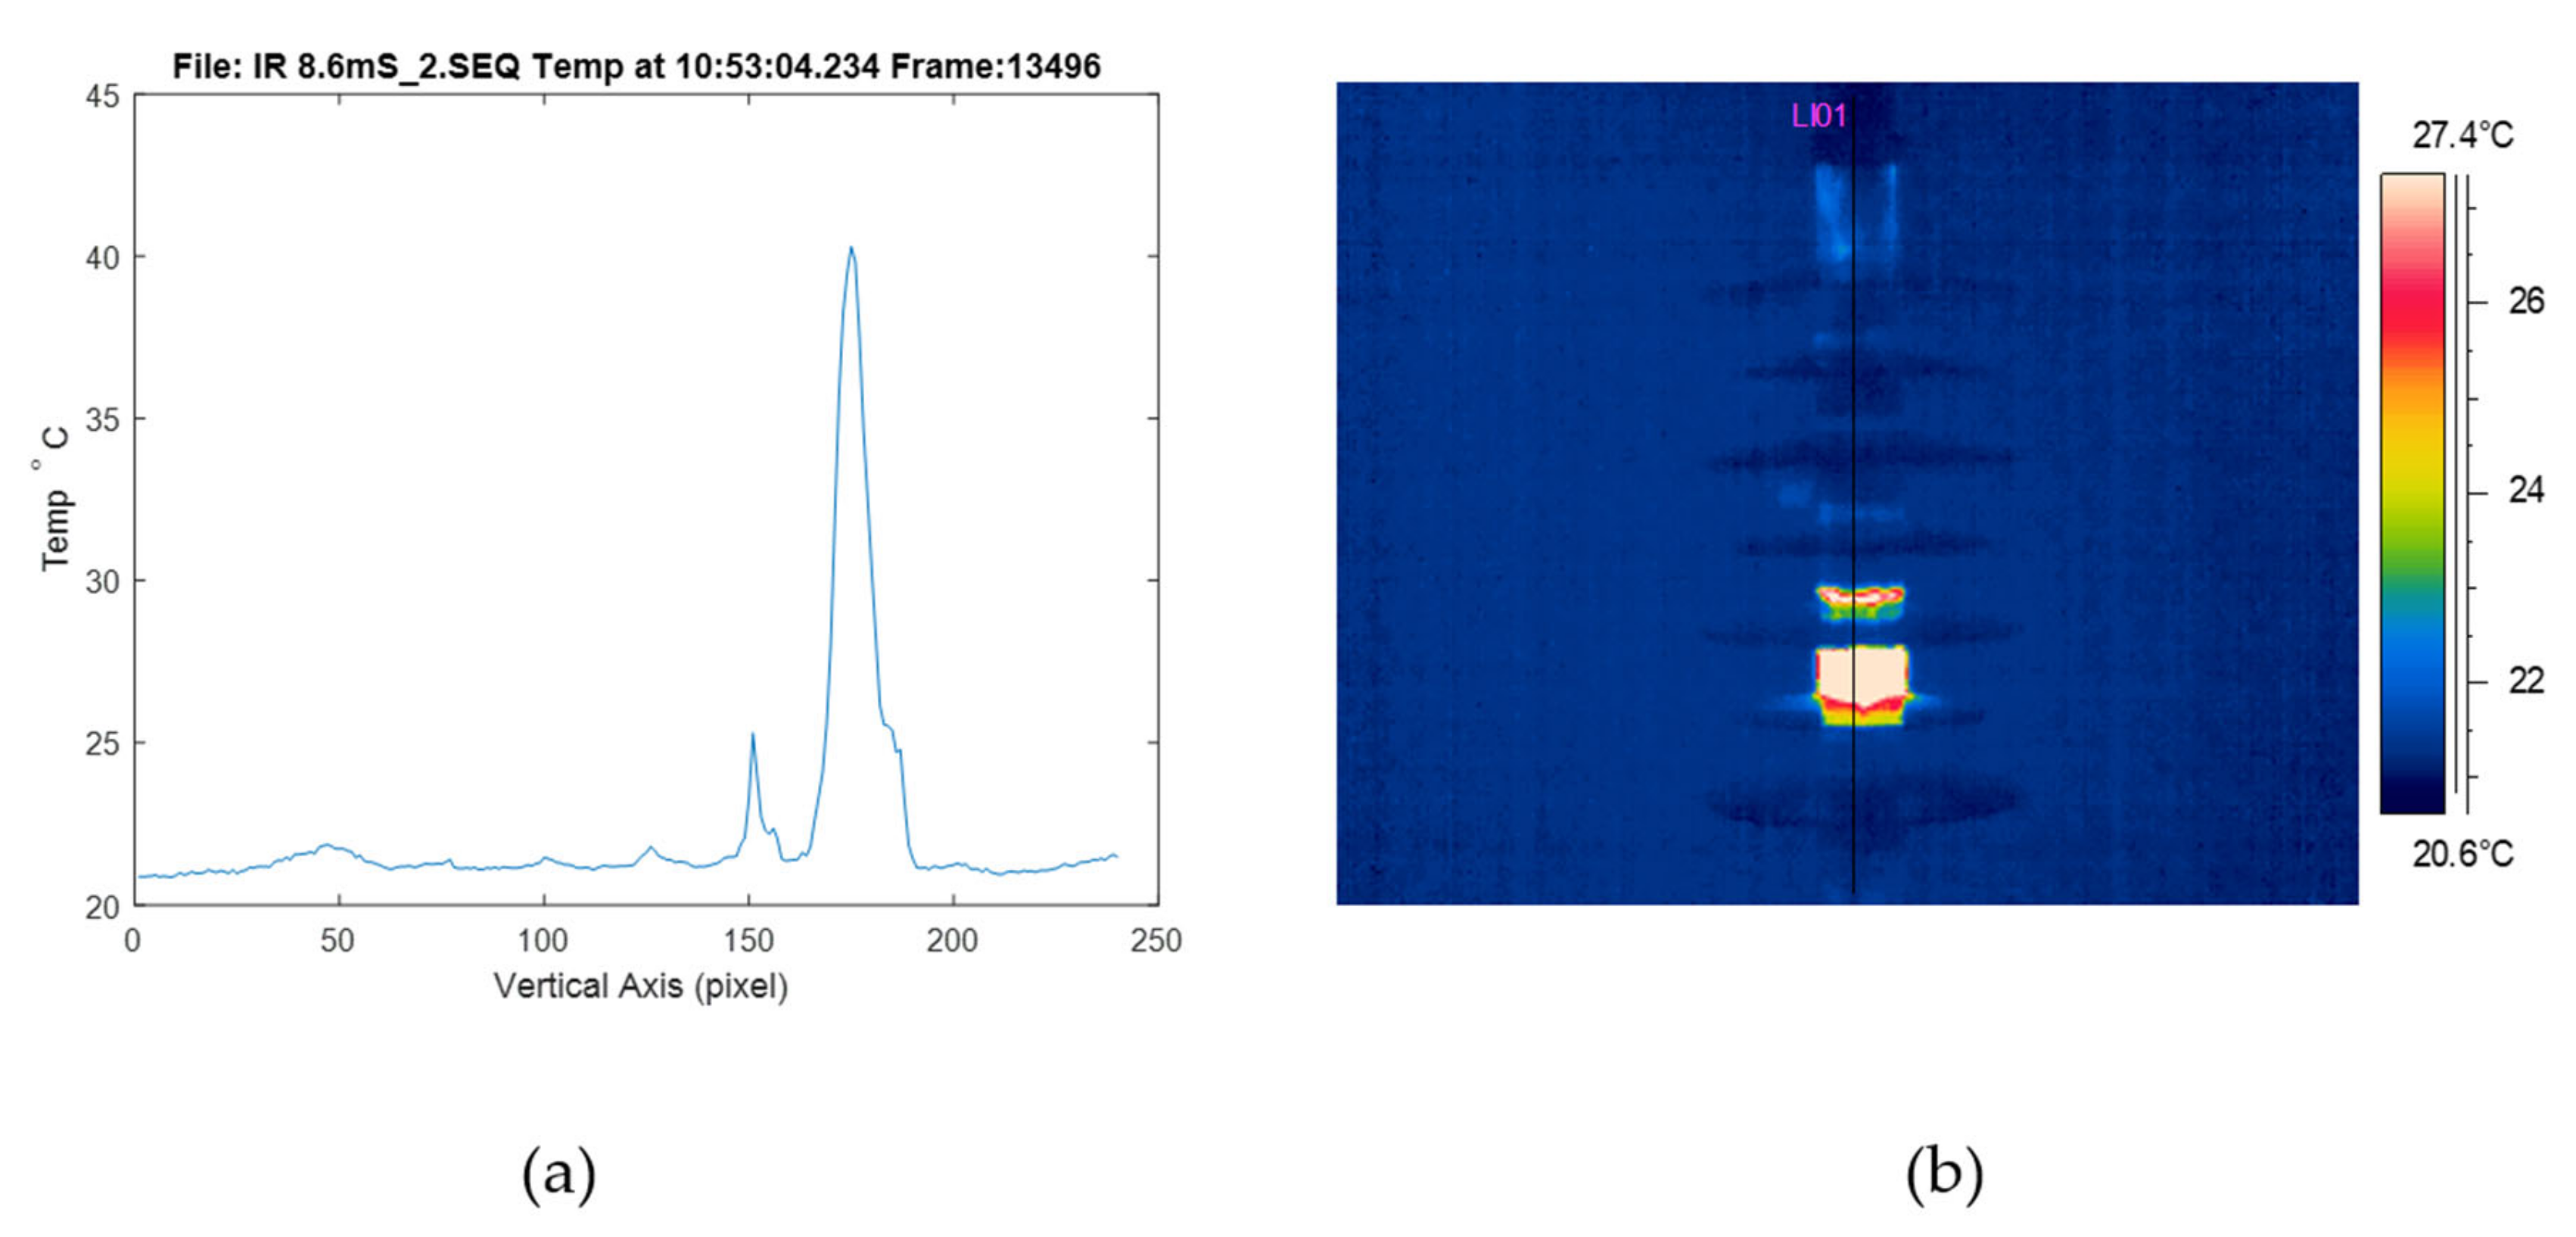The width and height of the screenshot is (2576, 1237).
Task: Click the 24 tick label on color scale
Action: (2525, 490)
